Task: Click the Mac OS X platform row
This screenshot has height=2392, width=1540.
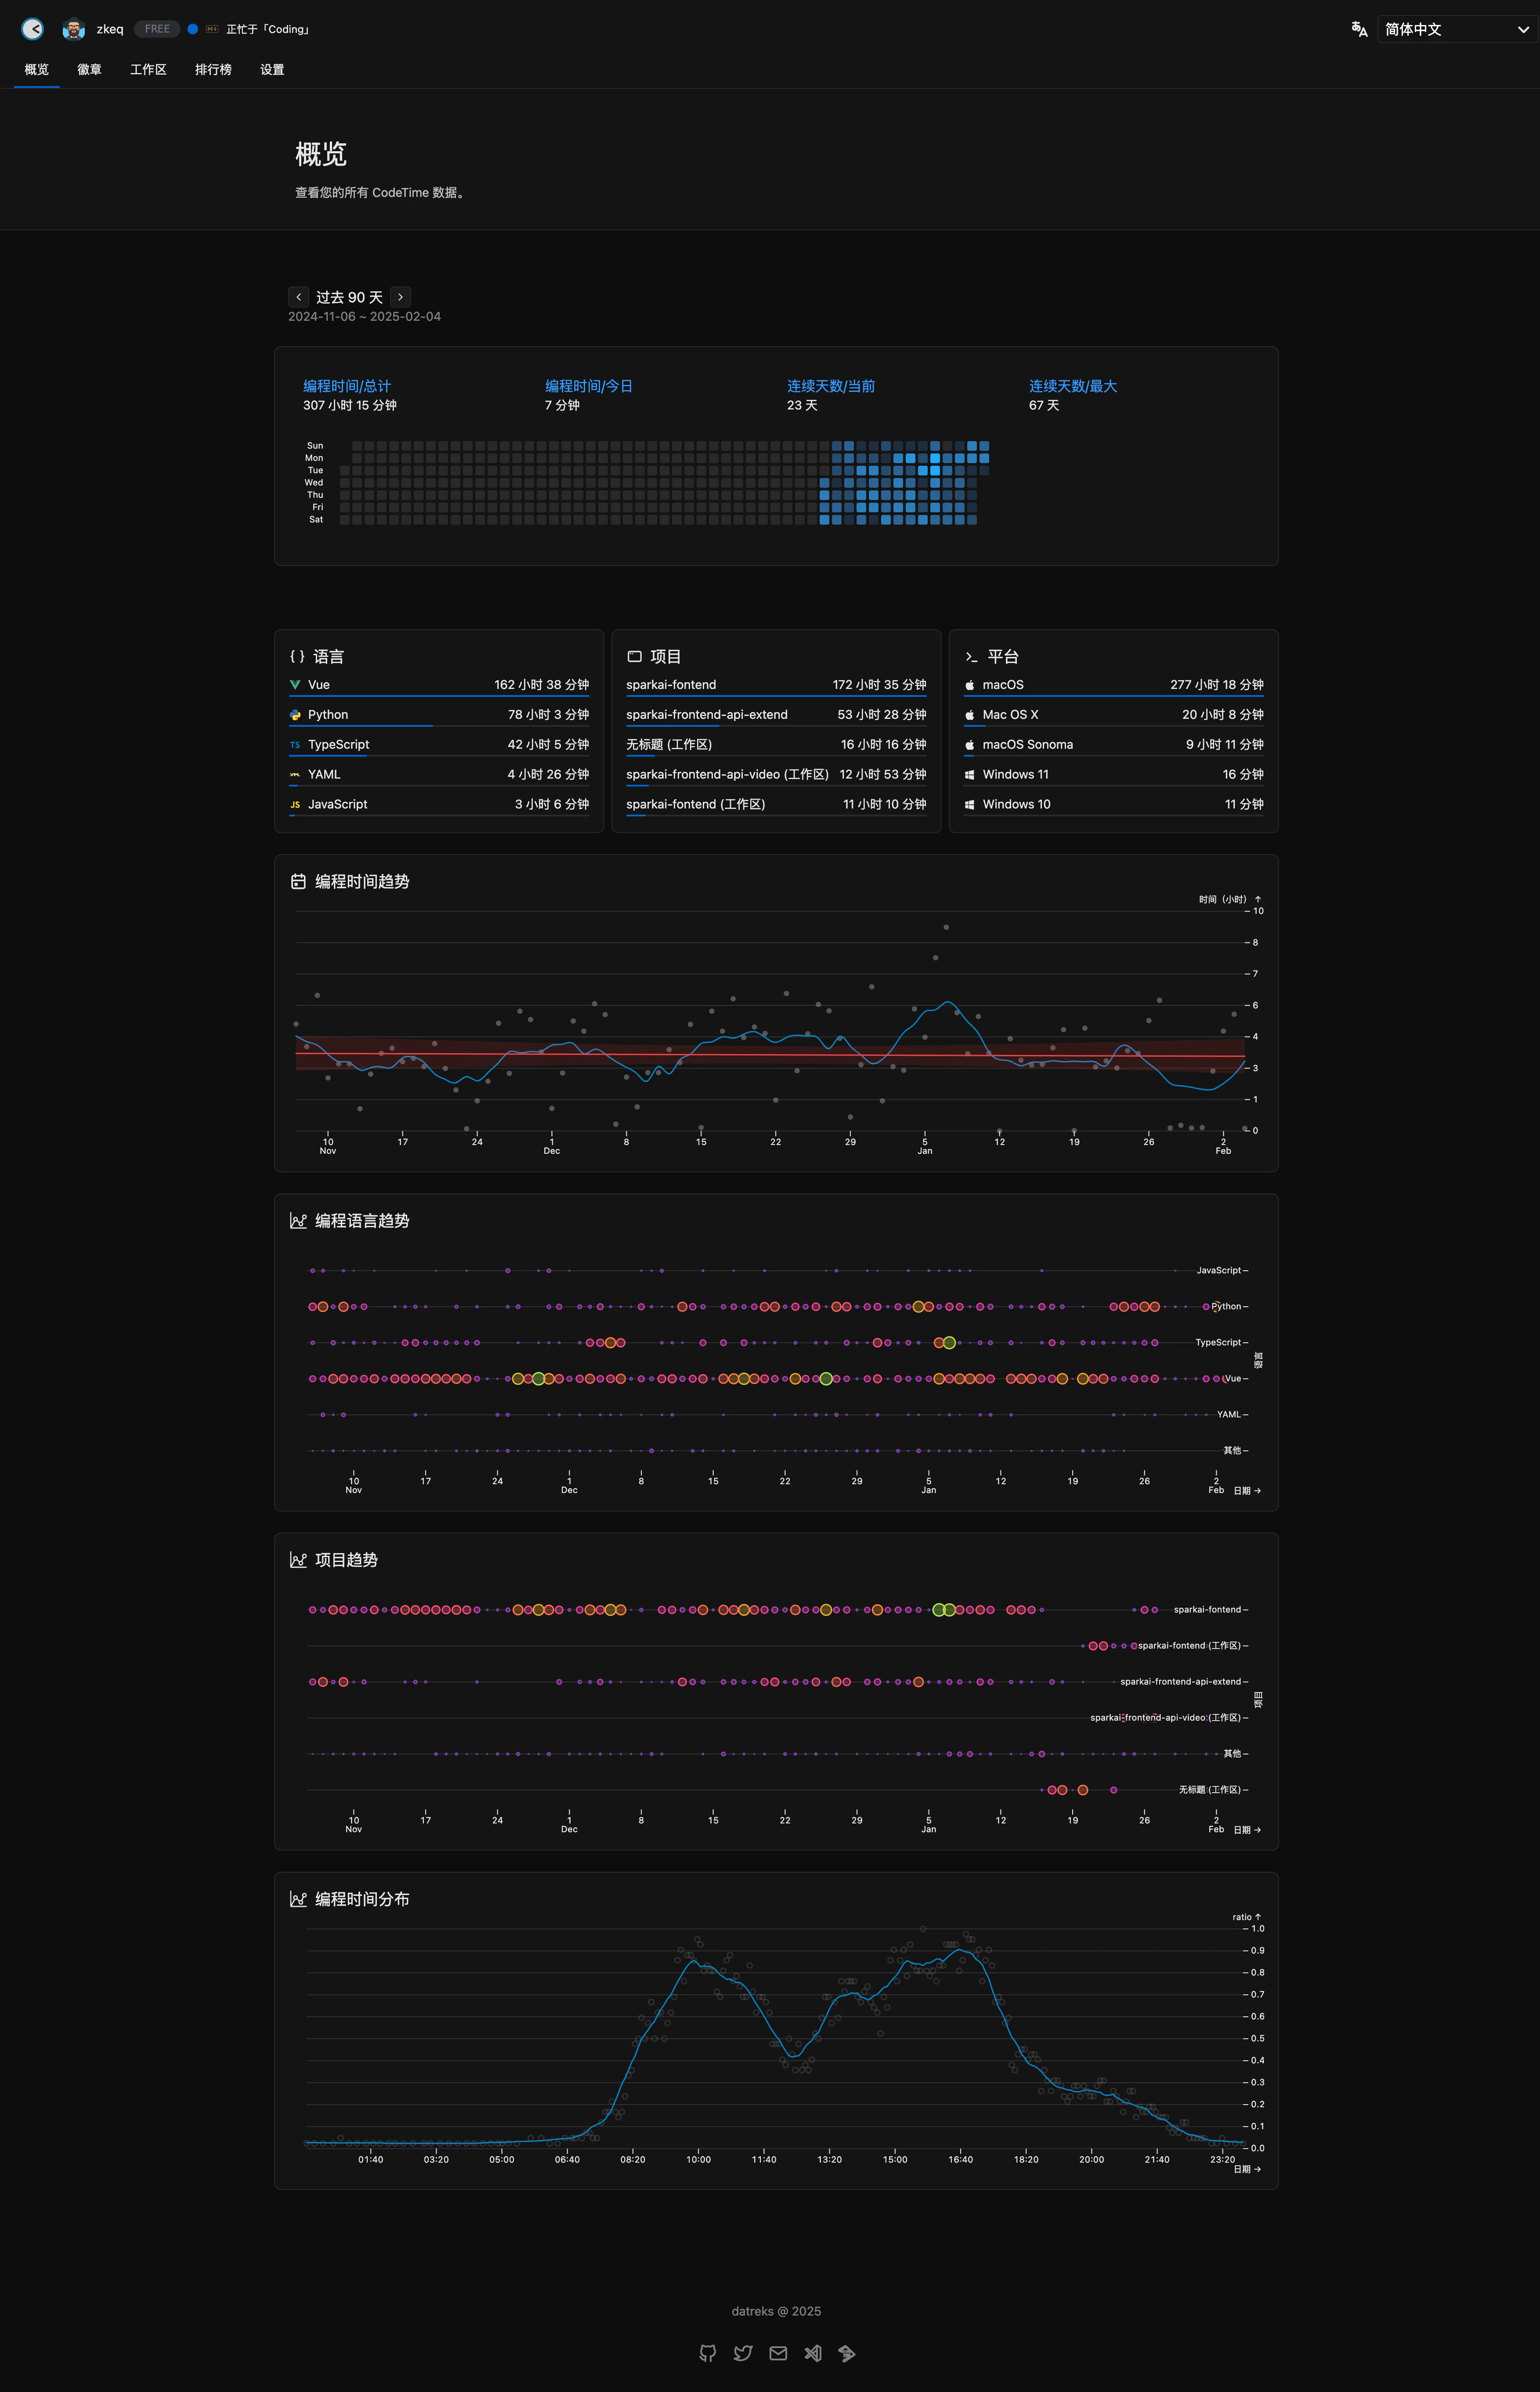Action: [1113, 716]
